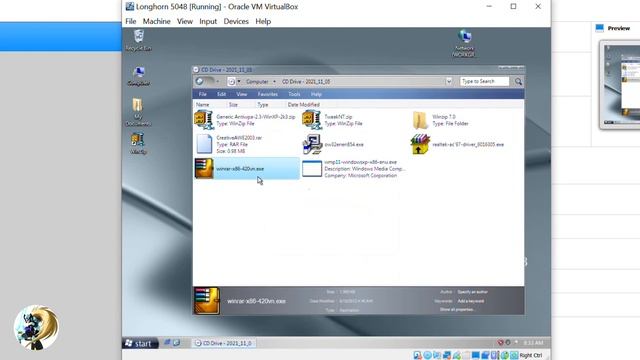Viewport: 640px width, 360px height.
Task: Expand the Computer breadcrumb arrow
Action: pos(274,82)
